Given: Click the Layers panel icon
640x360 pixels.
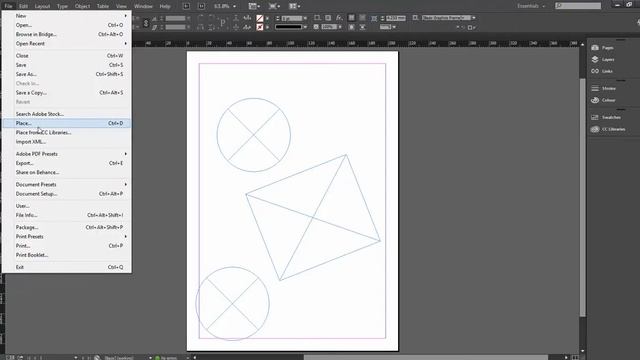Looking at the screenshot, I should pyautogui.click(x=595, y=60).
